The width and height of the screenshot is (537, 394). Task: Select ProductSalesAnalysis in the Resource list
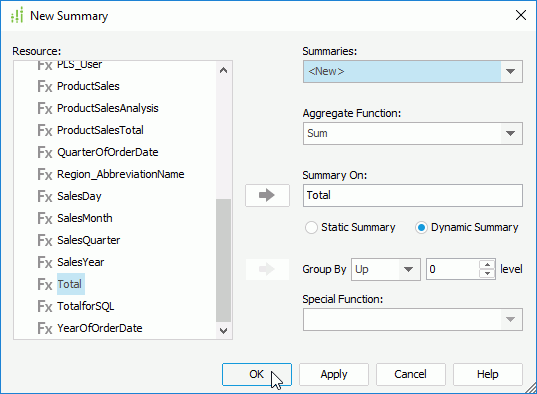tap(108, 108)
